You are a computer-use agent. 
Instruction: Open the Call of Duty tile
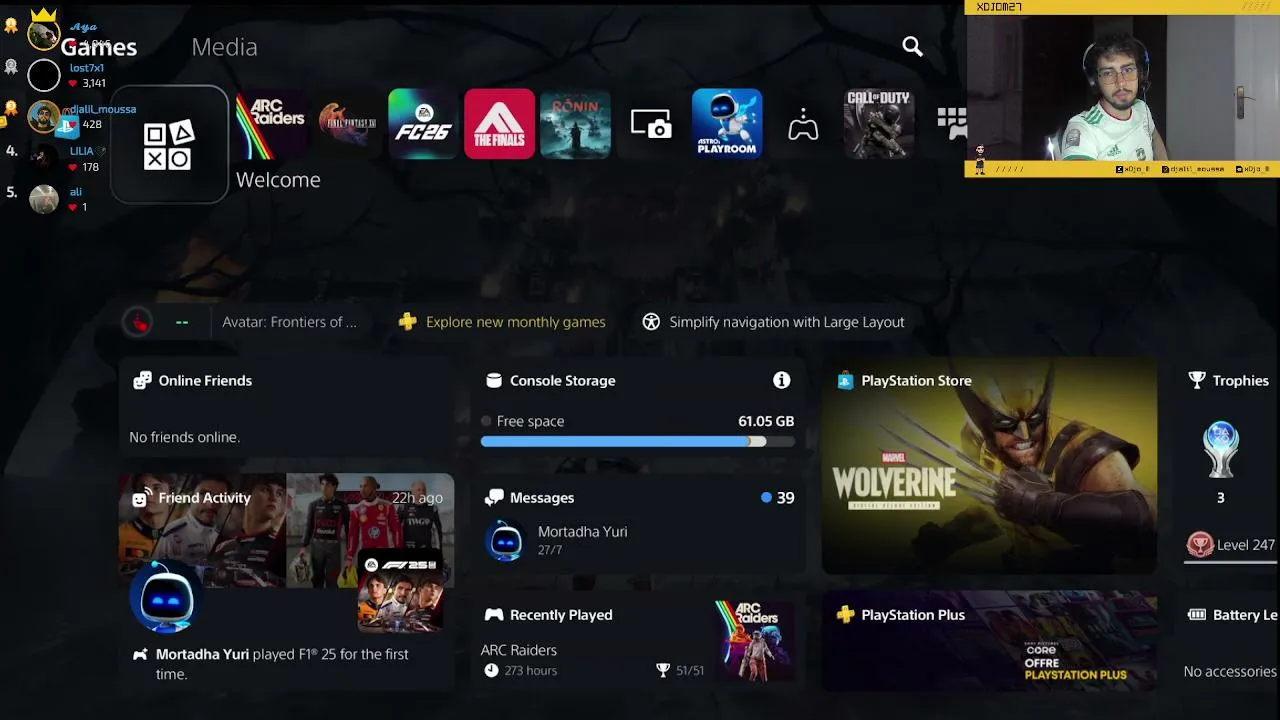tap(879, 124)
